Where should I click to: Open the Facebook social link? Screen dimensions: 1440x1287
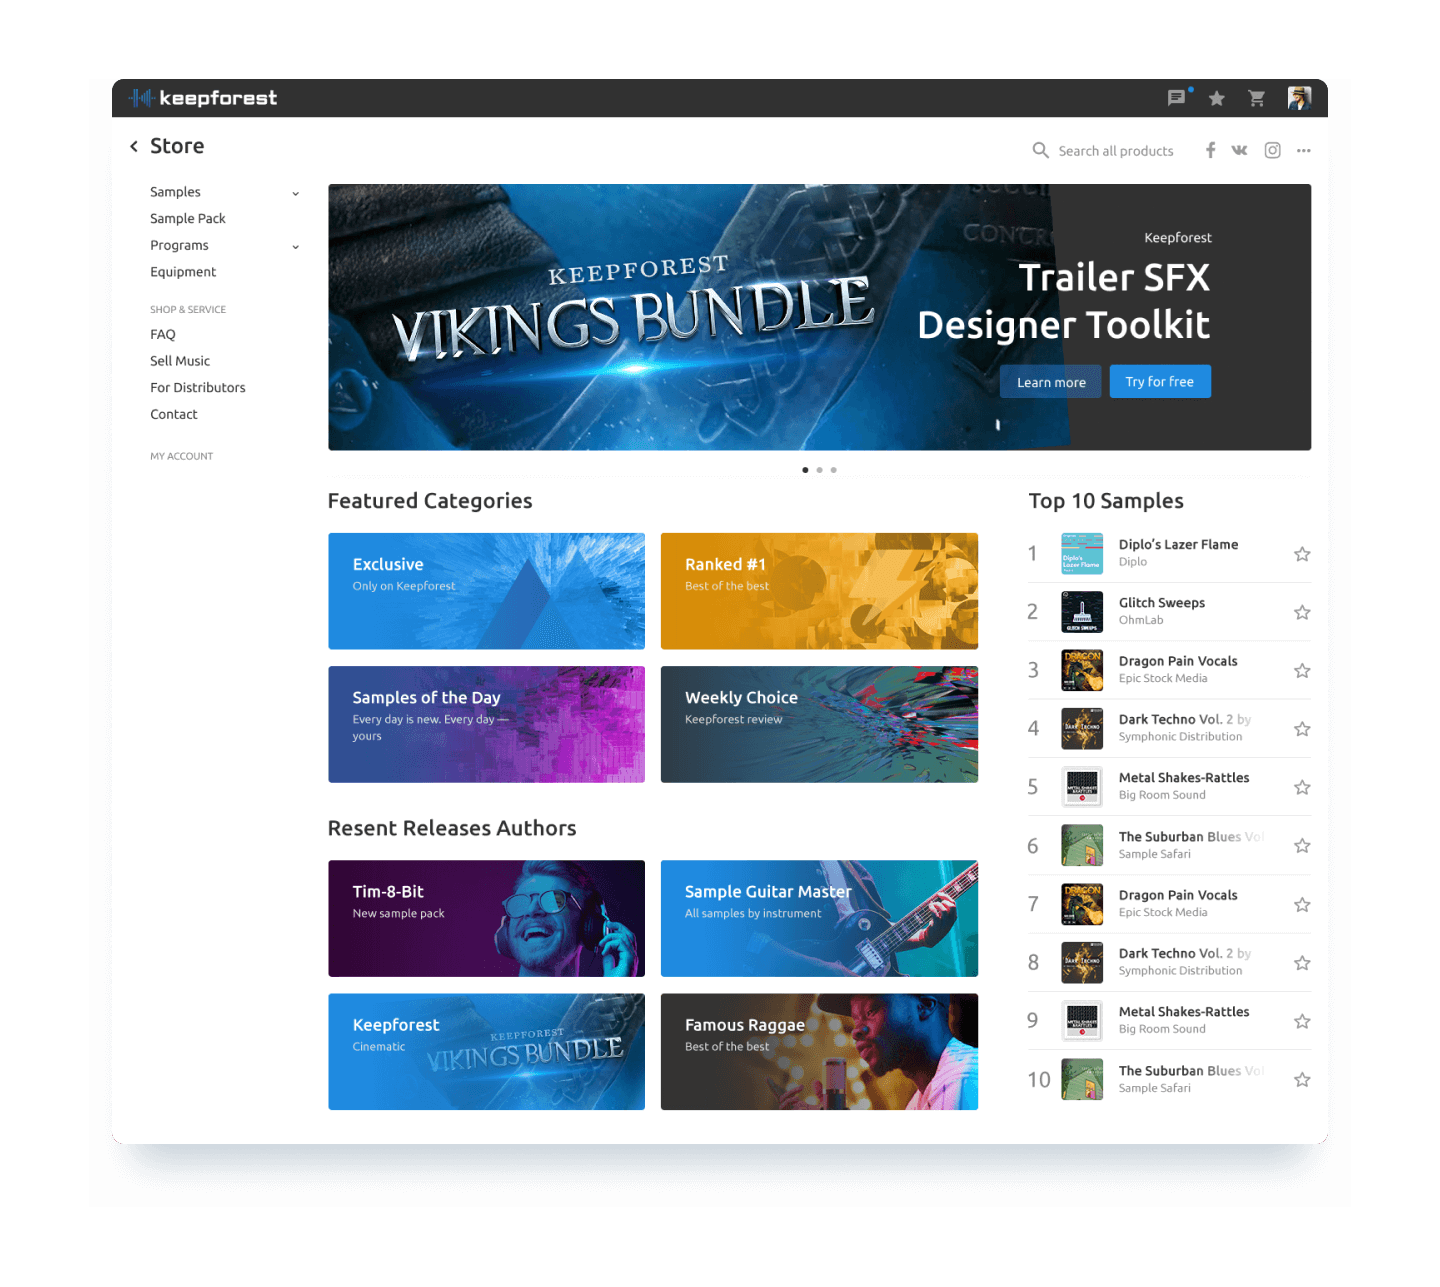pyautogui.click(x=1210, y=150)
